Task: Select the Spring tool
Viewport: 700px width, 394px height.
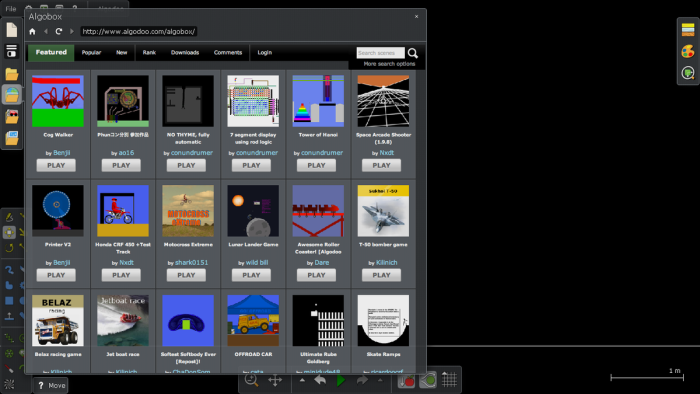Action: [9, 338]
